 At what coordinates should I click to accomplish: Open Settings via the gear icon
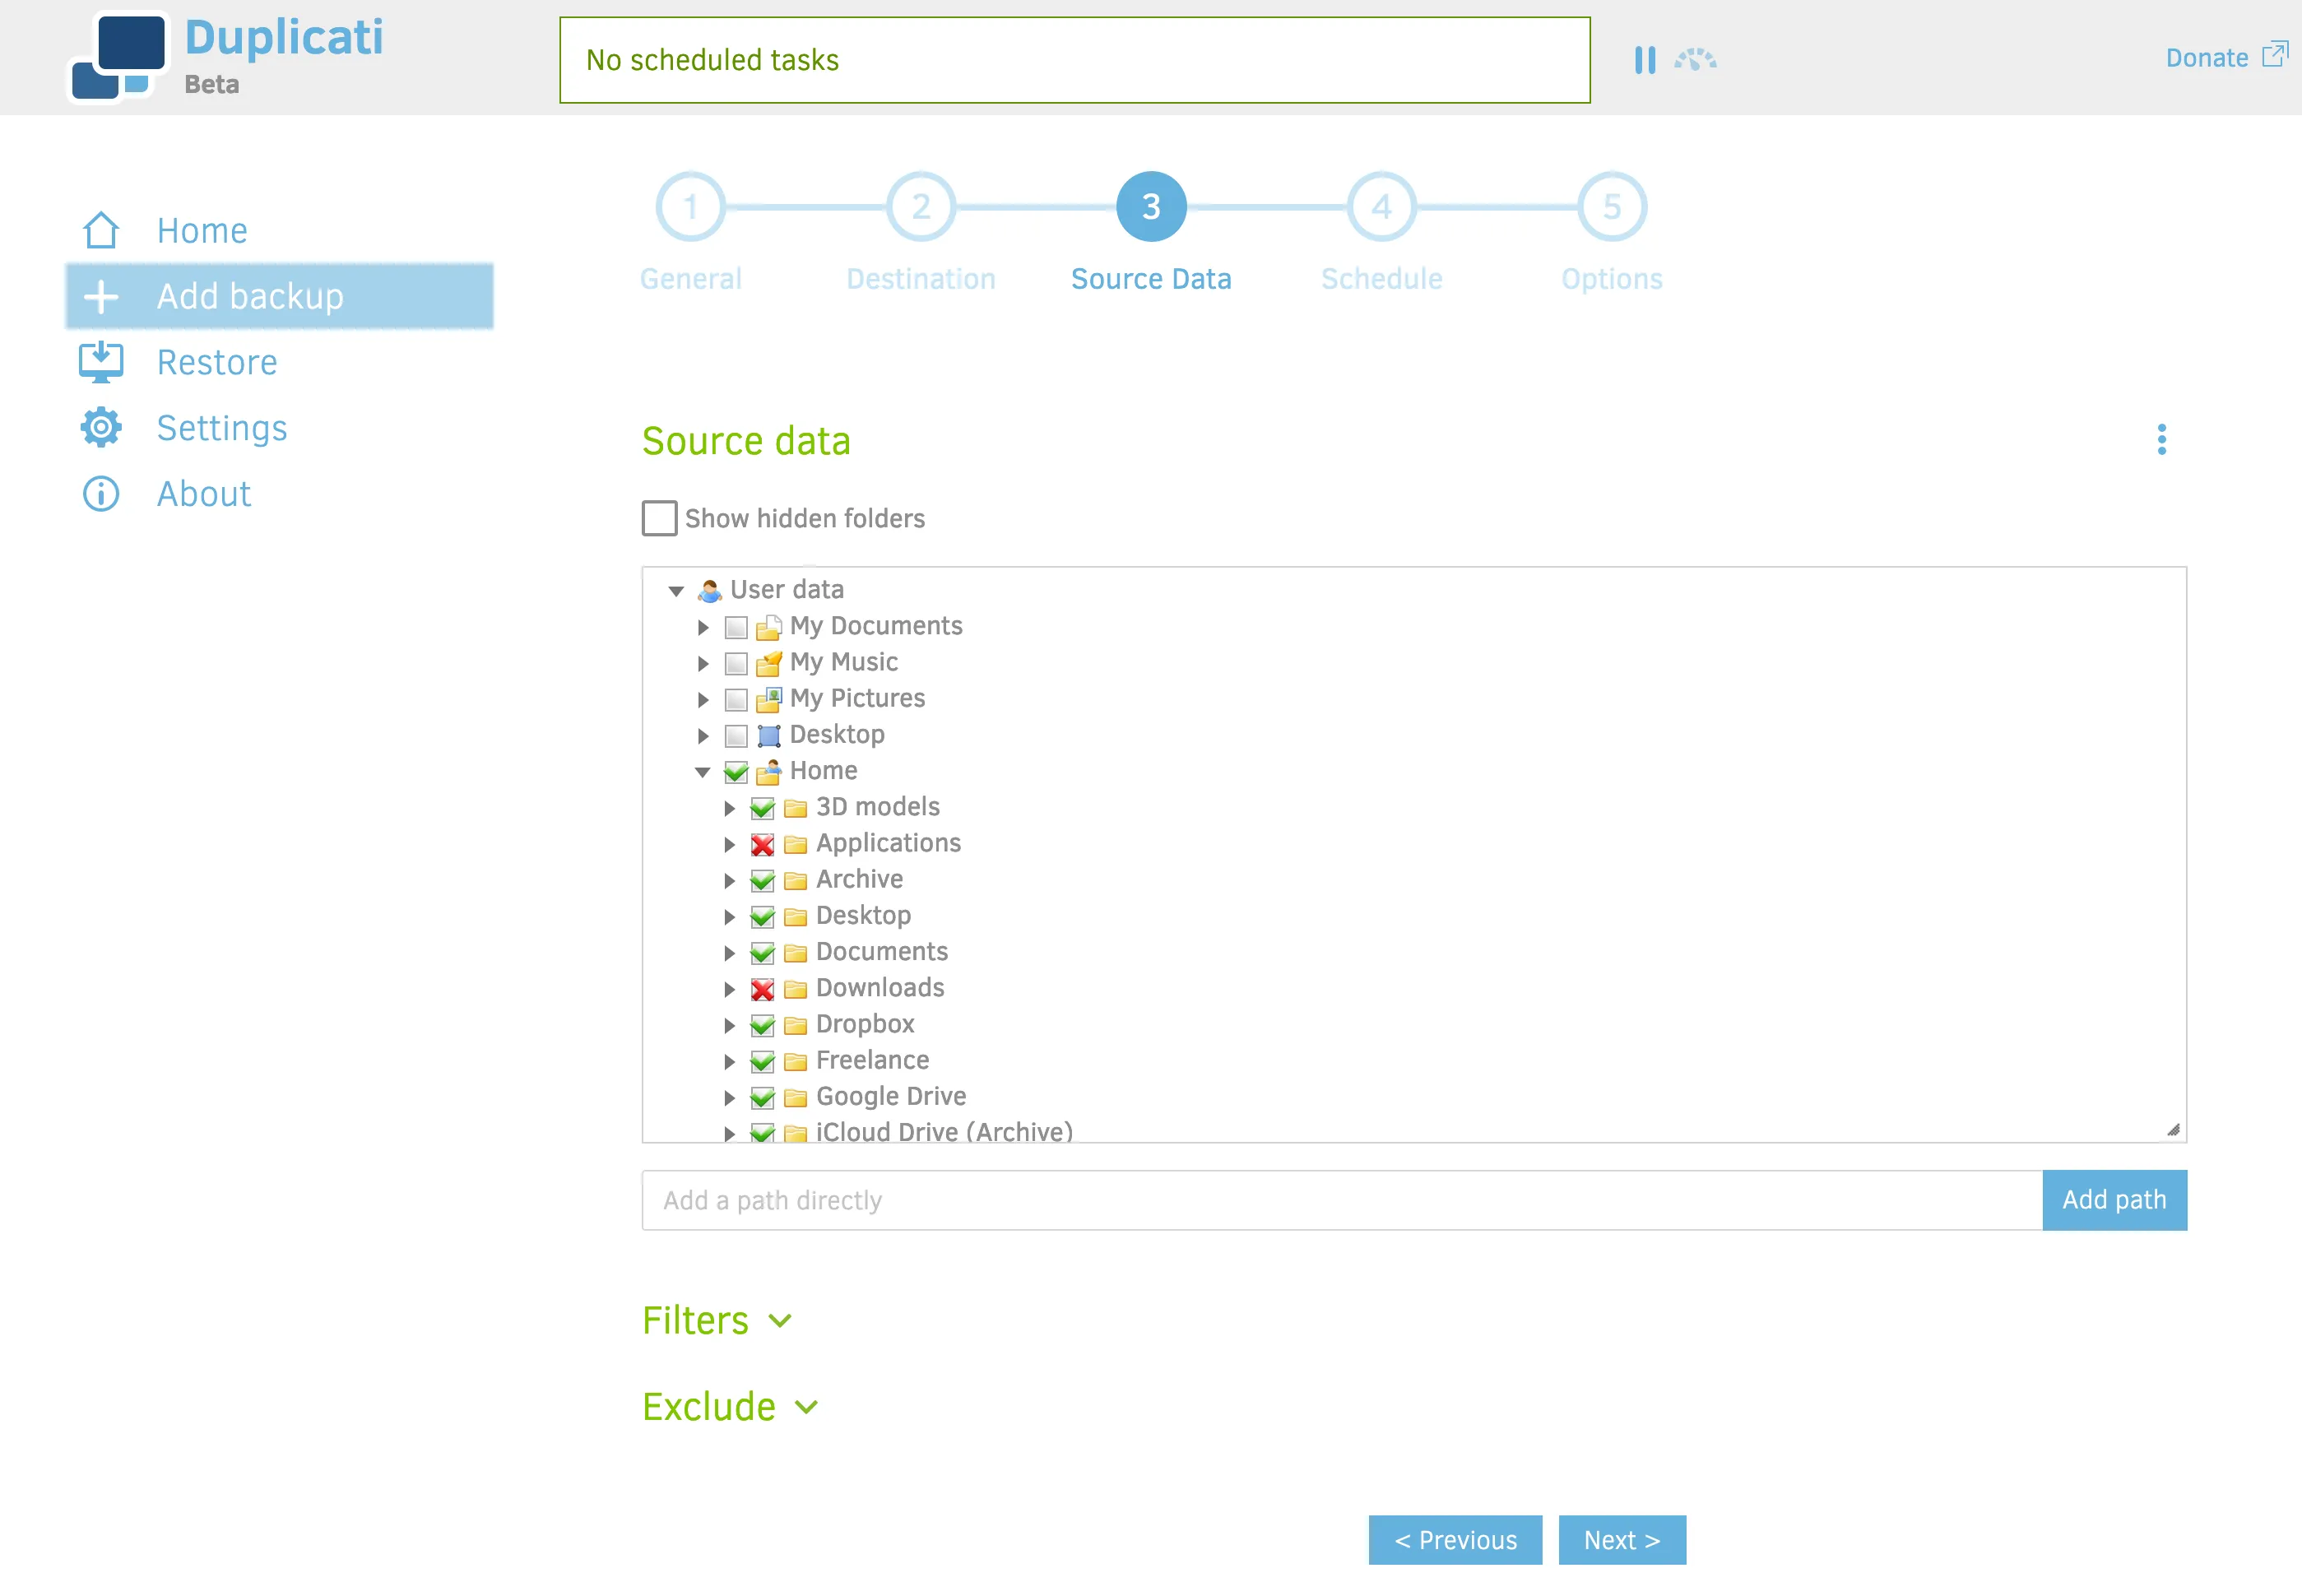[x=100, y=428]
